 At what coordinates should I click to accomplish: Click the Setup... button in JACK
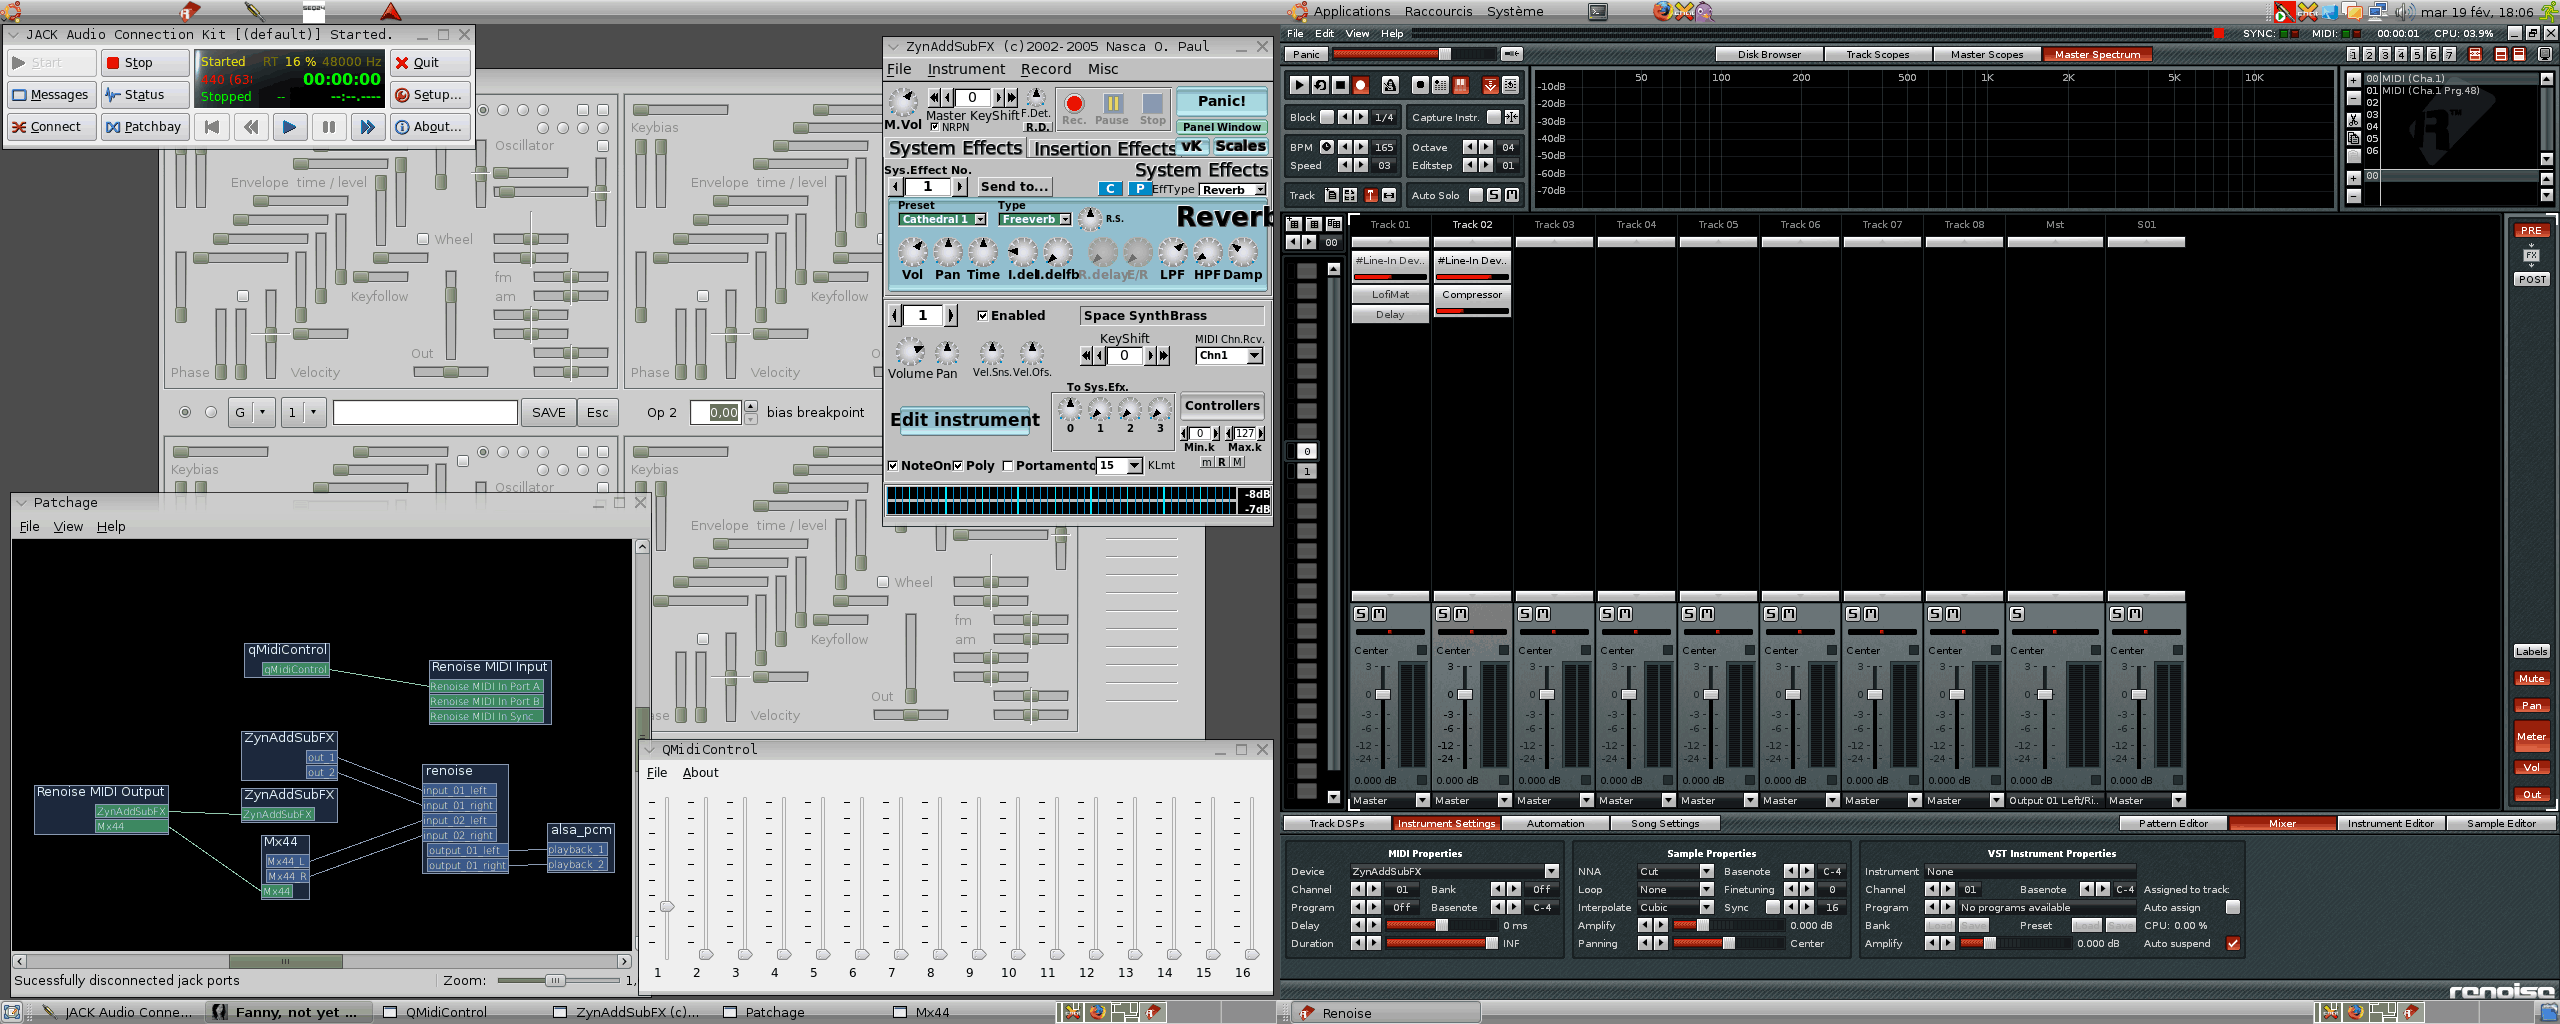pyautogui.click(x=428, y=95)
